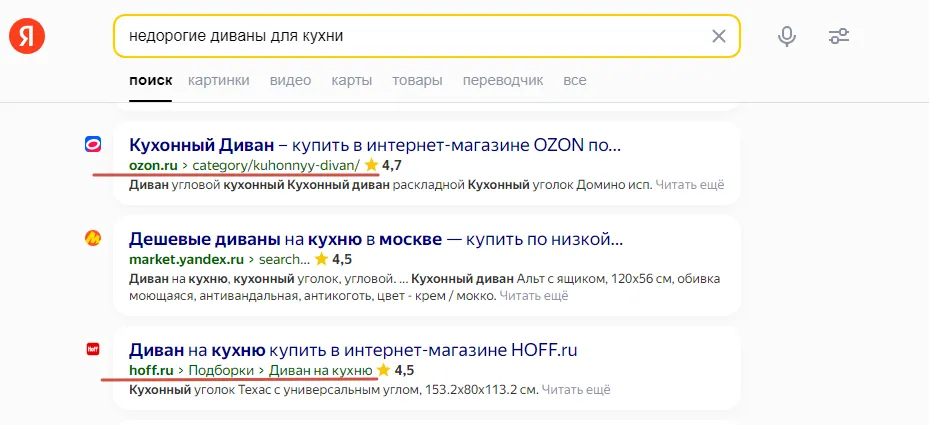
Task: Click Читать ещё in the Yandex Market snippet
Action: 534,295
